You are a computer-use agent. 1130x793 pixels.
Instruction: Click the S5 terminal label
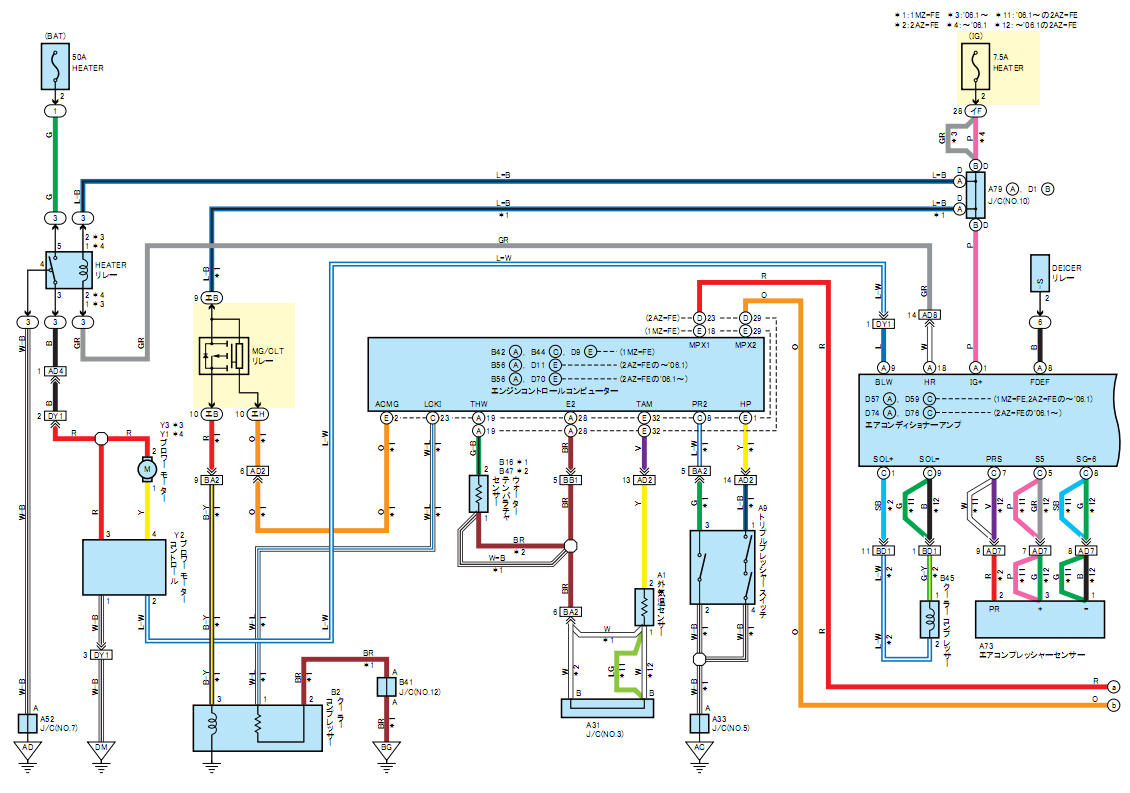click(1039, 458)
